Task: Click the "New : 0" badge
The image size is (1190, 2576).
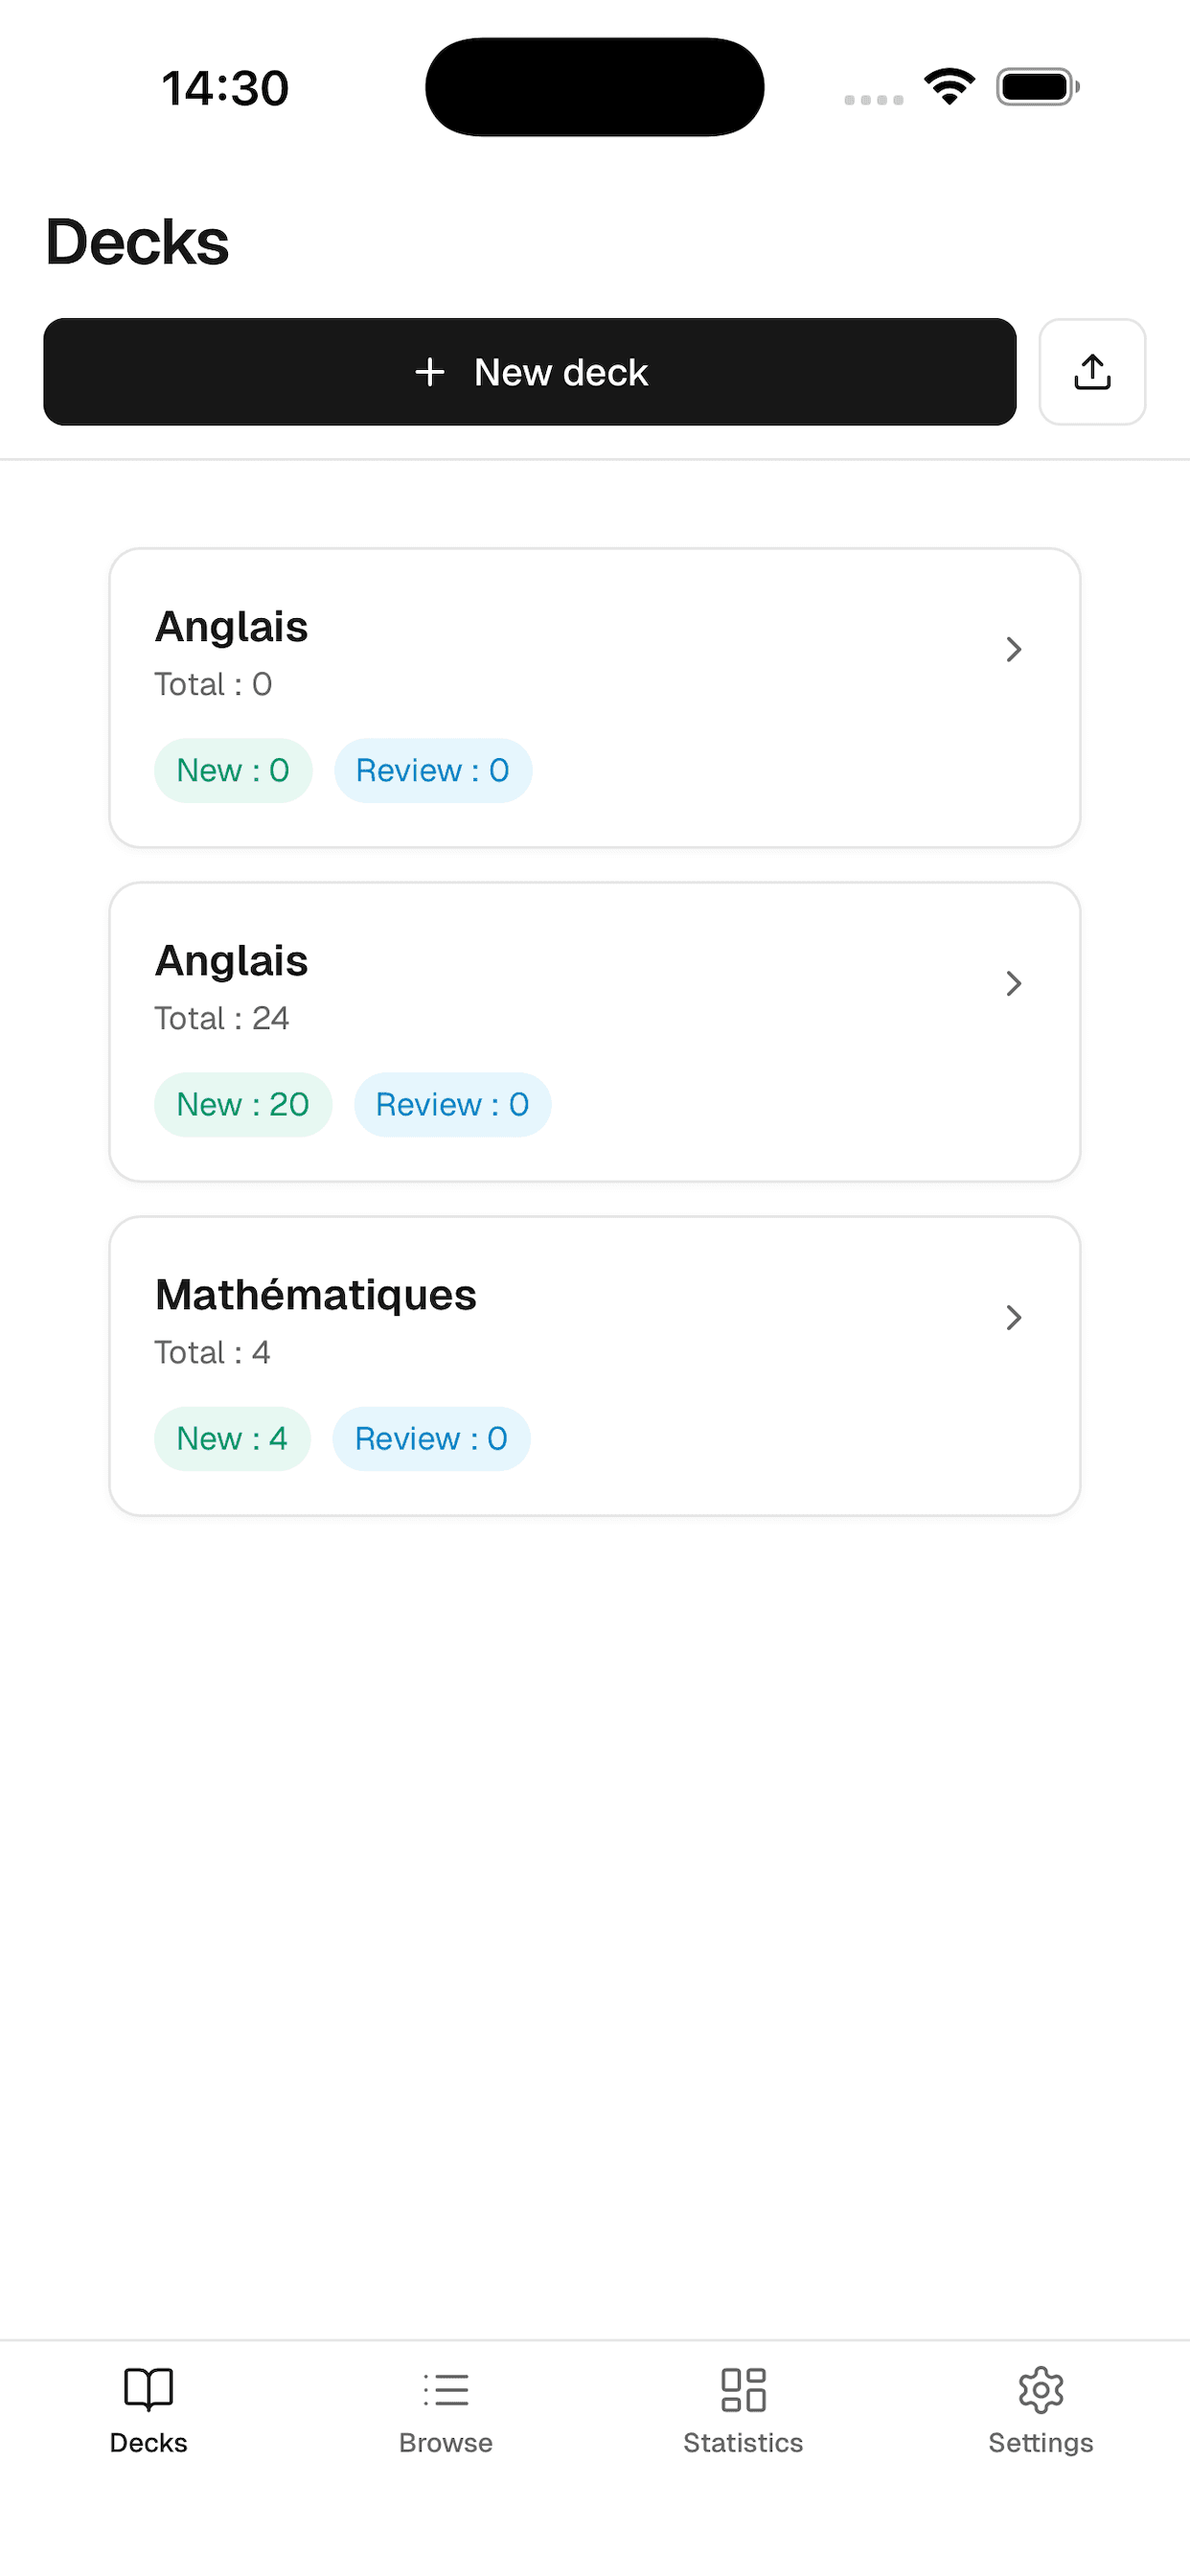Action: (x=233, y=771)
